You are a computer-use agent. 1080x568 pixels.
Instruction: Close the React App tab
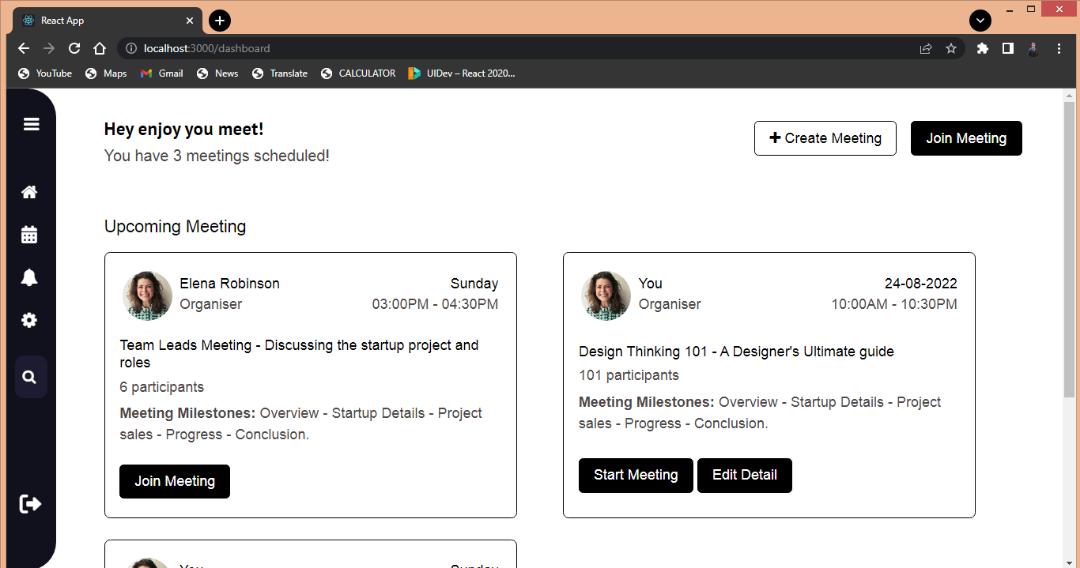(x=189, y=21)
